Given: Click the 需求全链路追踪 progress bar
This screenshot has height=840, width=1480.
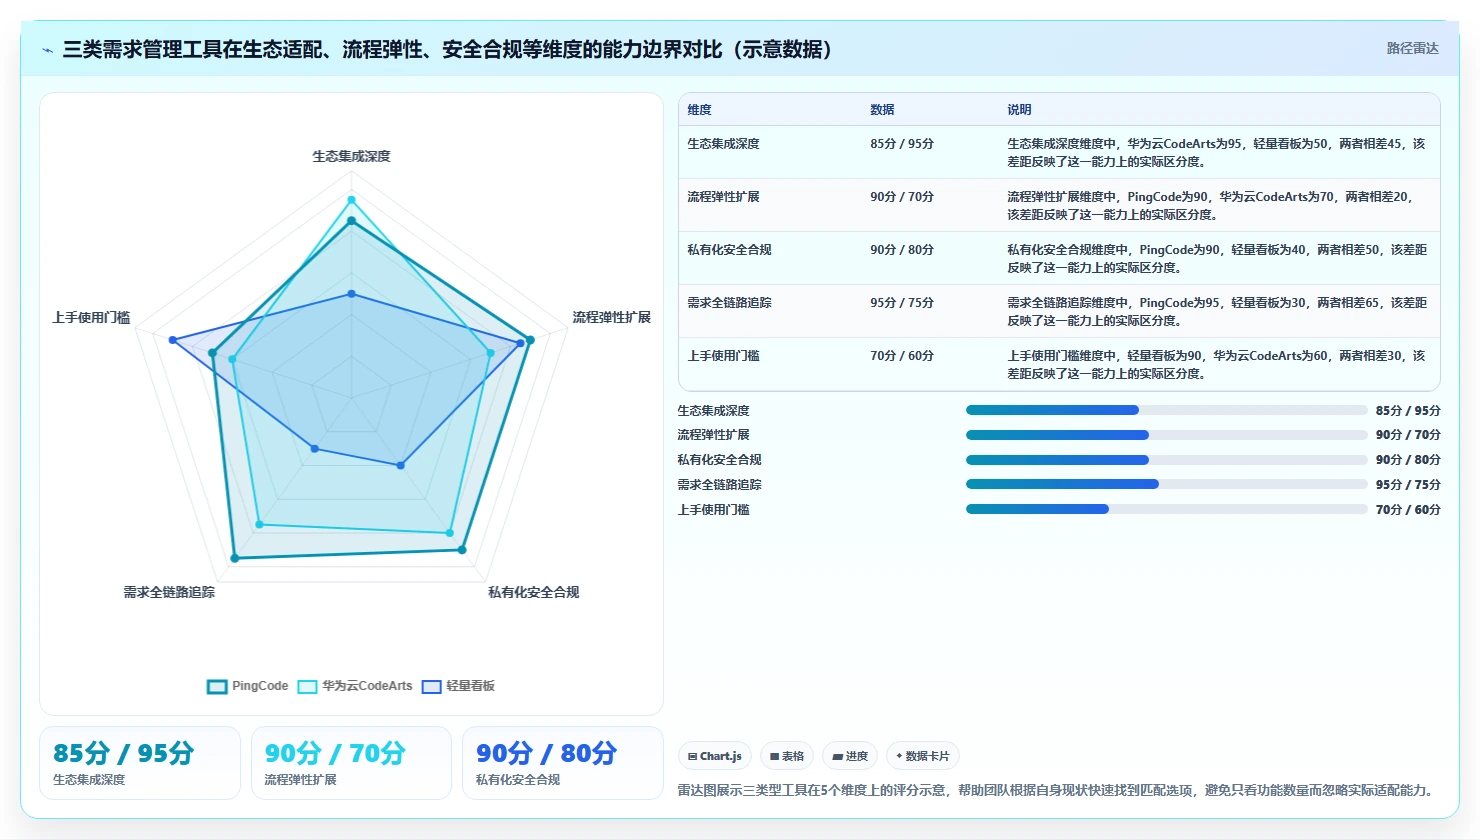Looking at the screenshot, I should (1166, 484).
